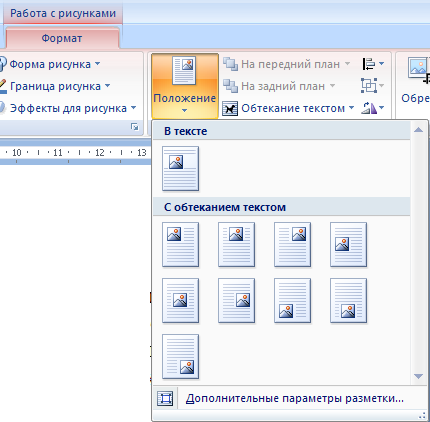Choose top-center position with text wrapping

(236, 245)
